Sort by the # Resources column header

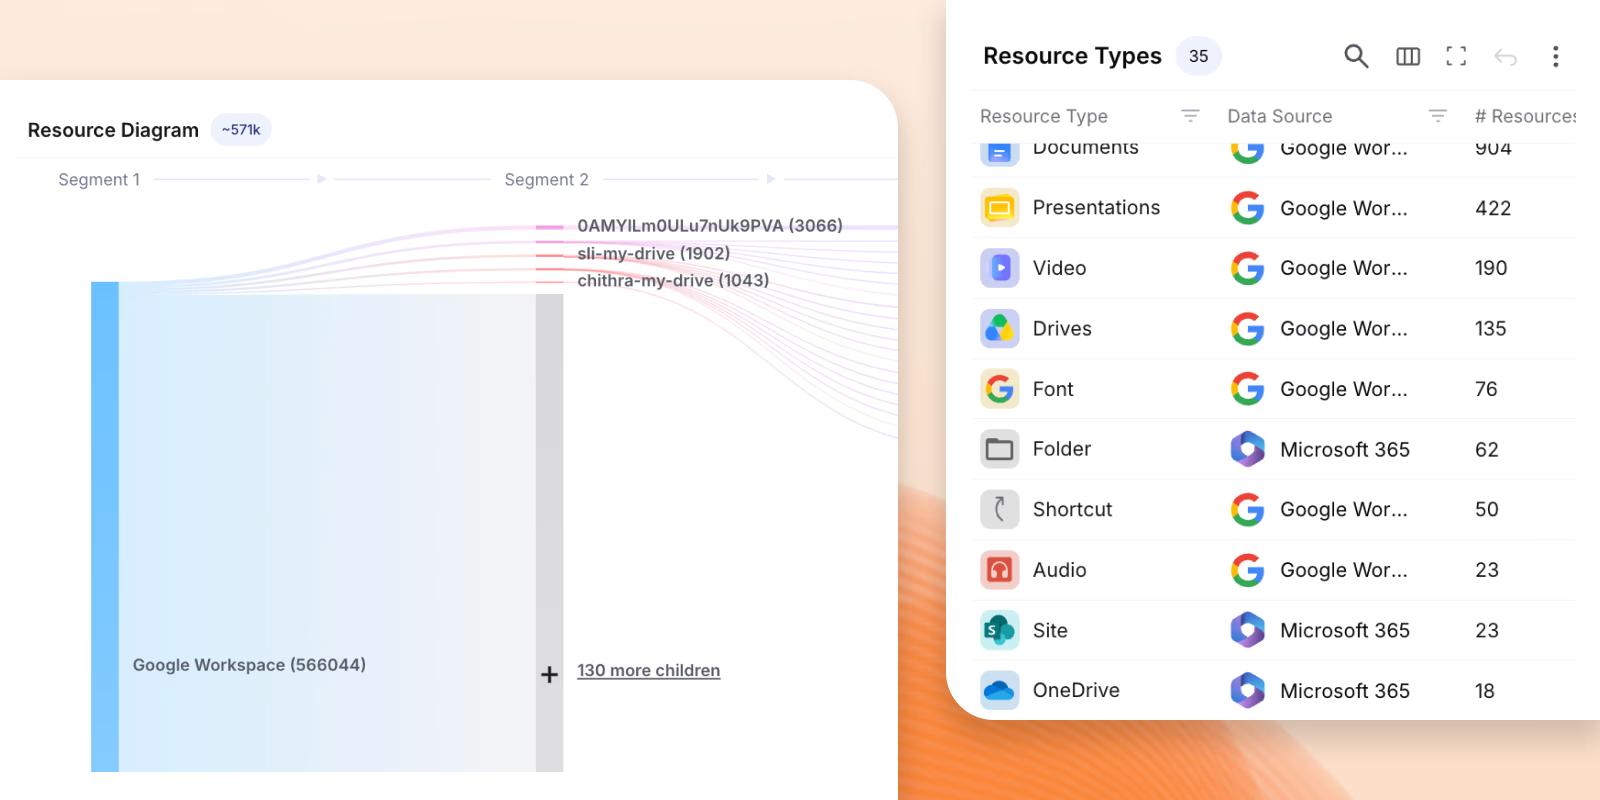click(1525, 116)
